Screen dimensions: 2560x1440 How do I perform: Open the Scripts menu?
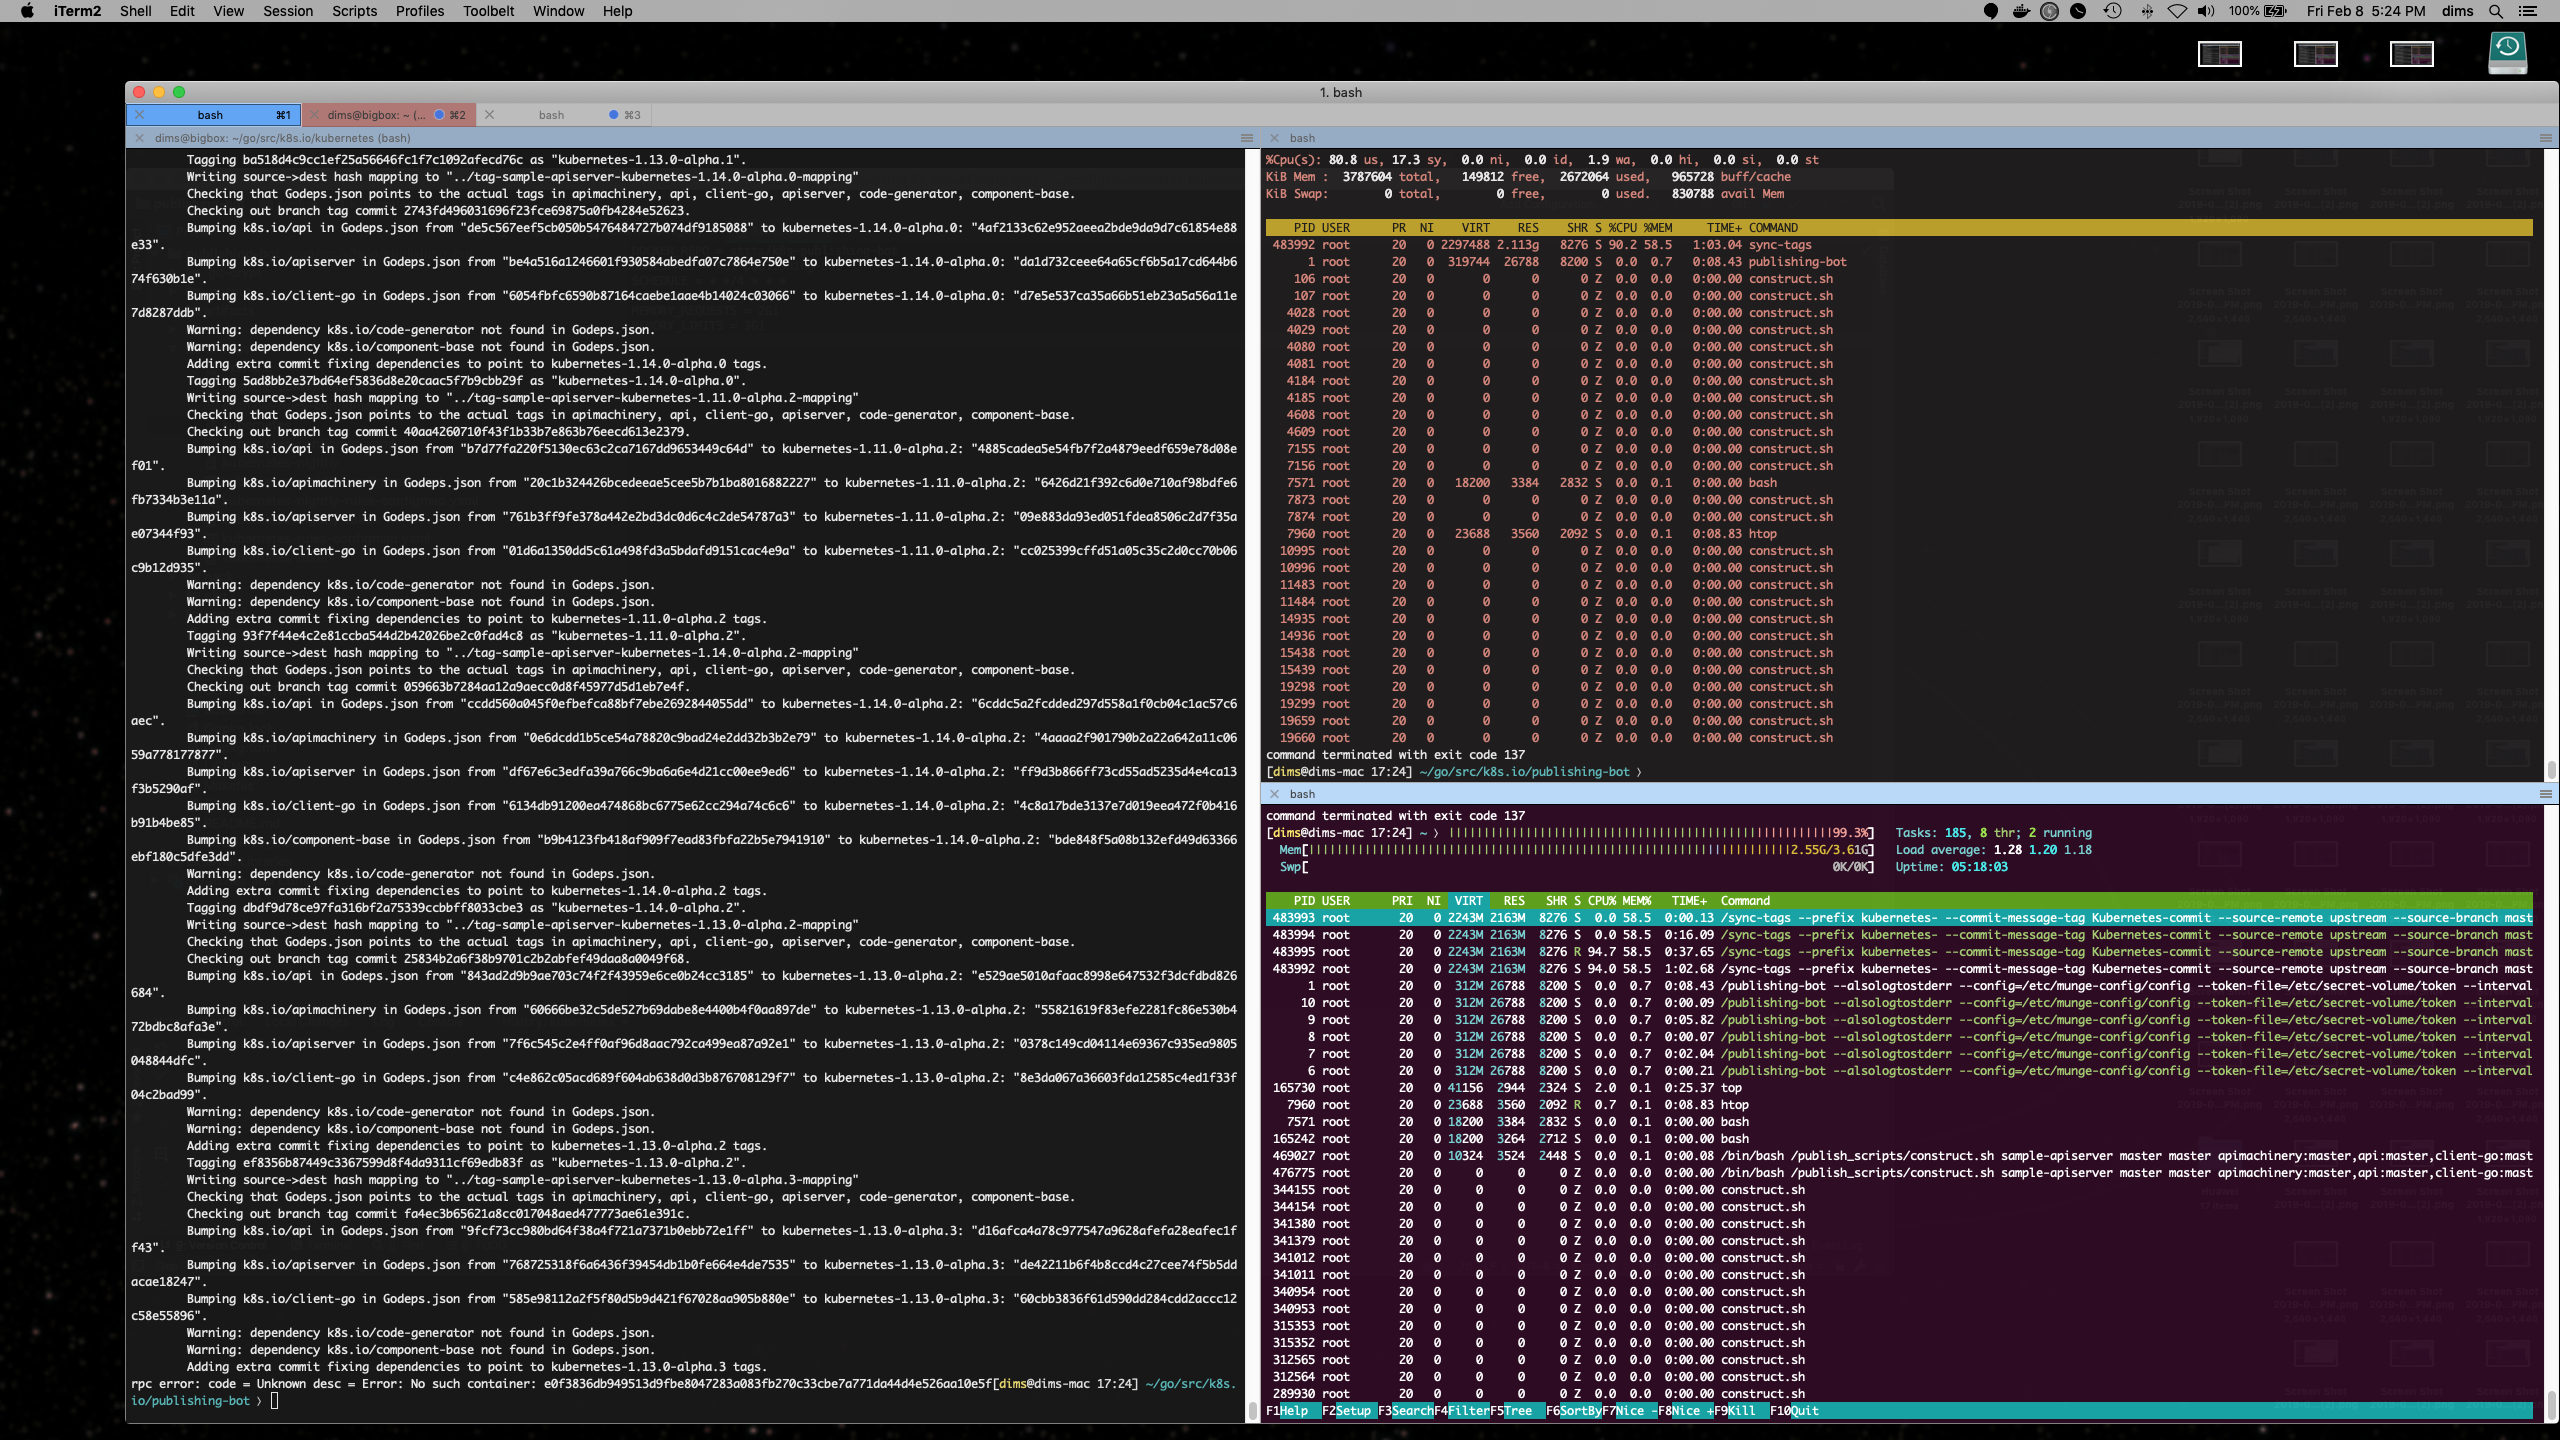354,11
